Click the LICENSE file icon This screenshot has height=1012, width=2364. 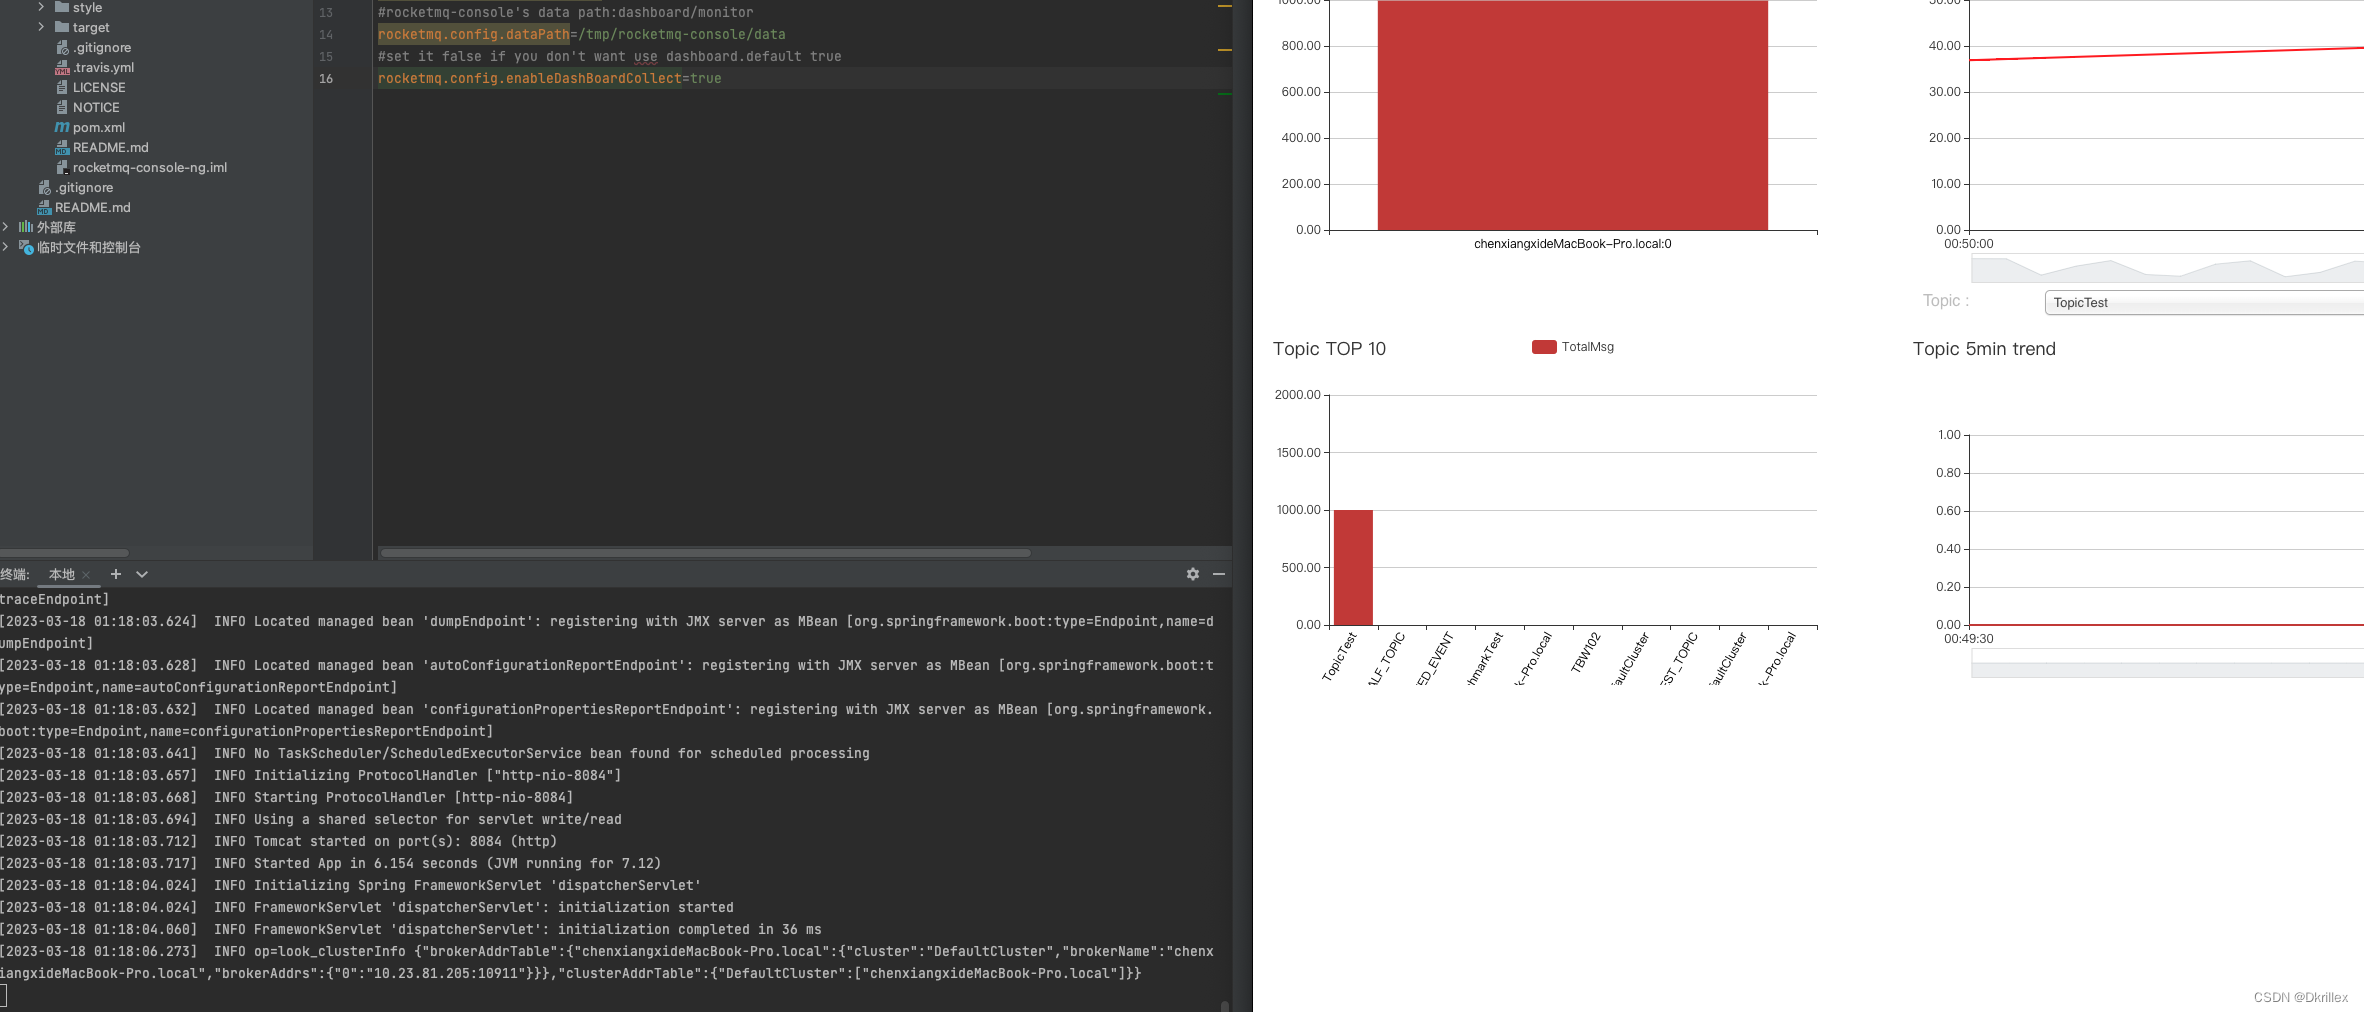pos(62,87)
